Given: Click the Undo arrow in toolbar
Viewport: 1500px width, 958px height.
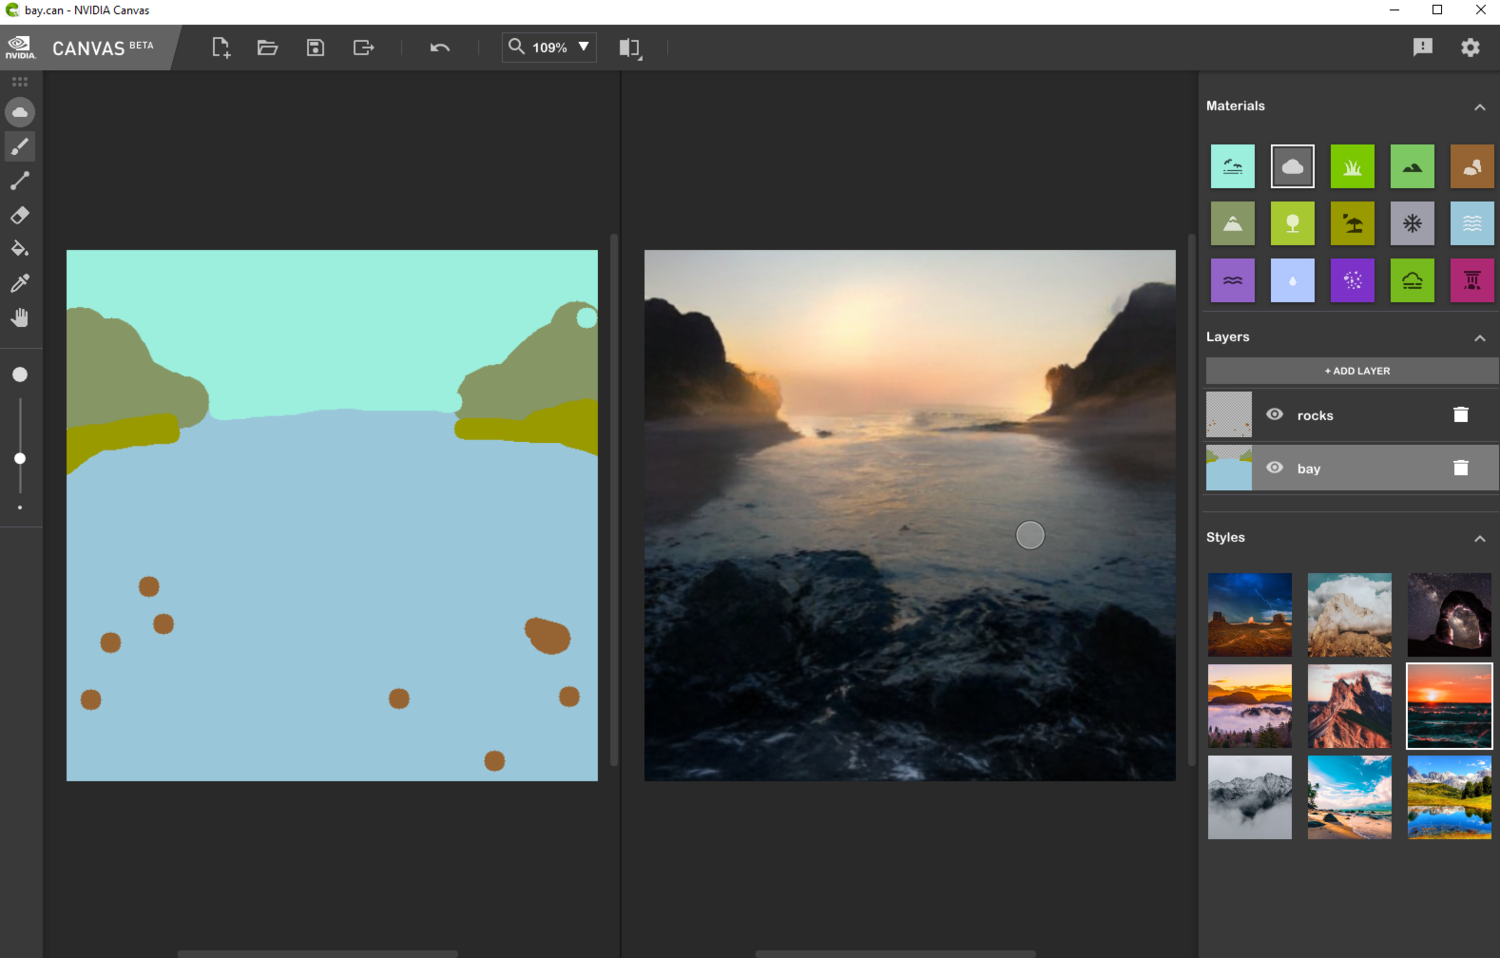Looking at the screenshot, I should coord(439,48).
